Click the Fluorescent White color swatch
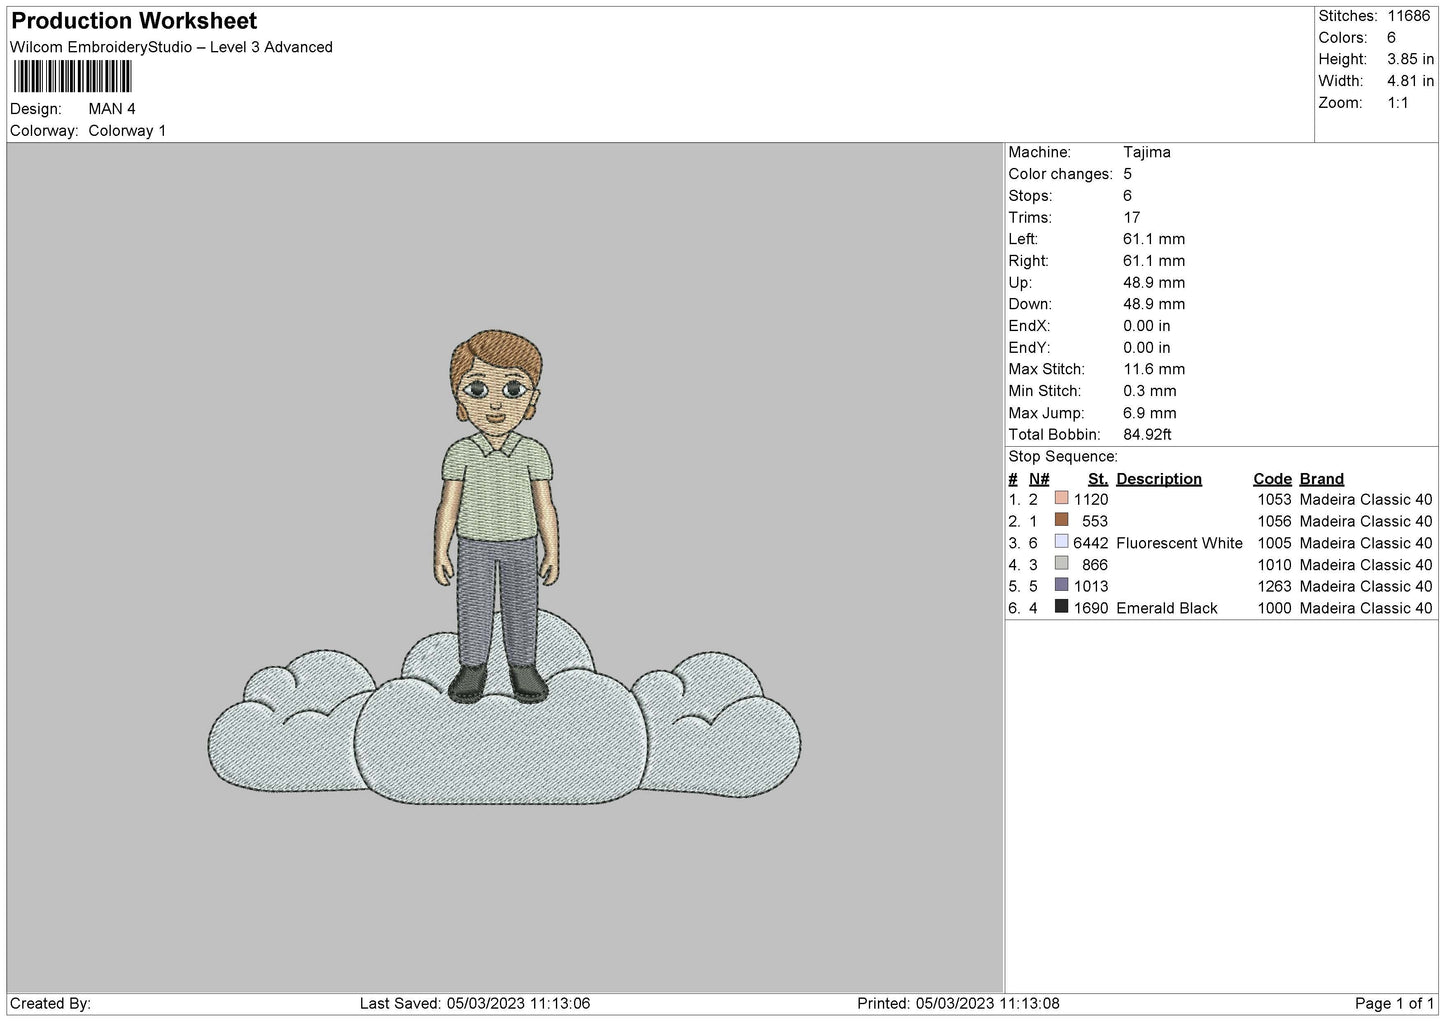The height and width of the screenshot is (1021, 1445). 1061,542
